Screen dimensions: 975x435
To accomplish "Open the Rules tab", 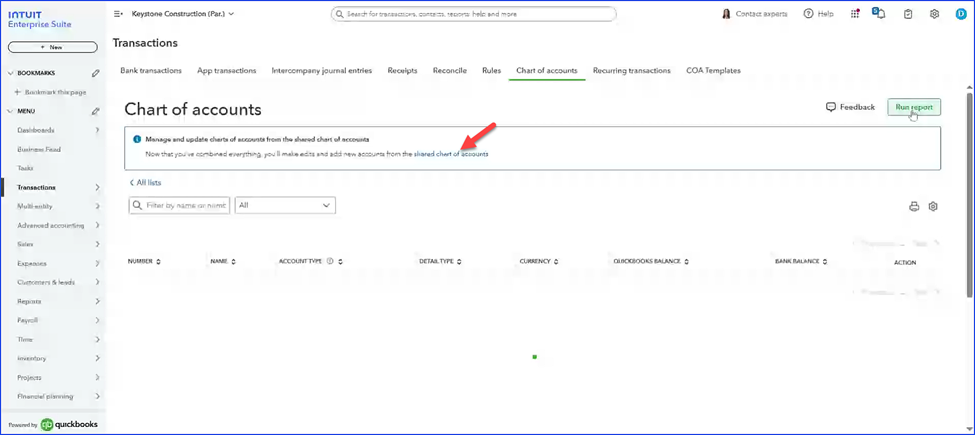I will [x=491, y=71].
